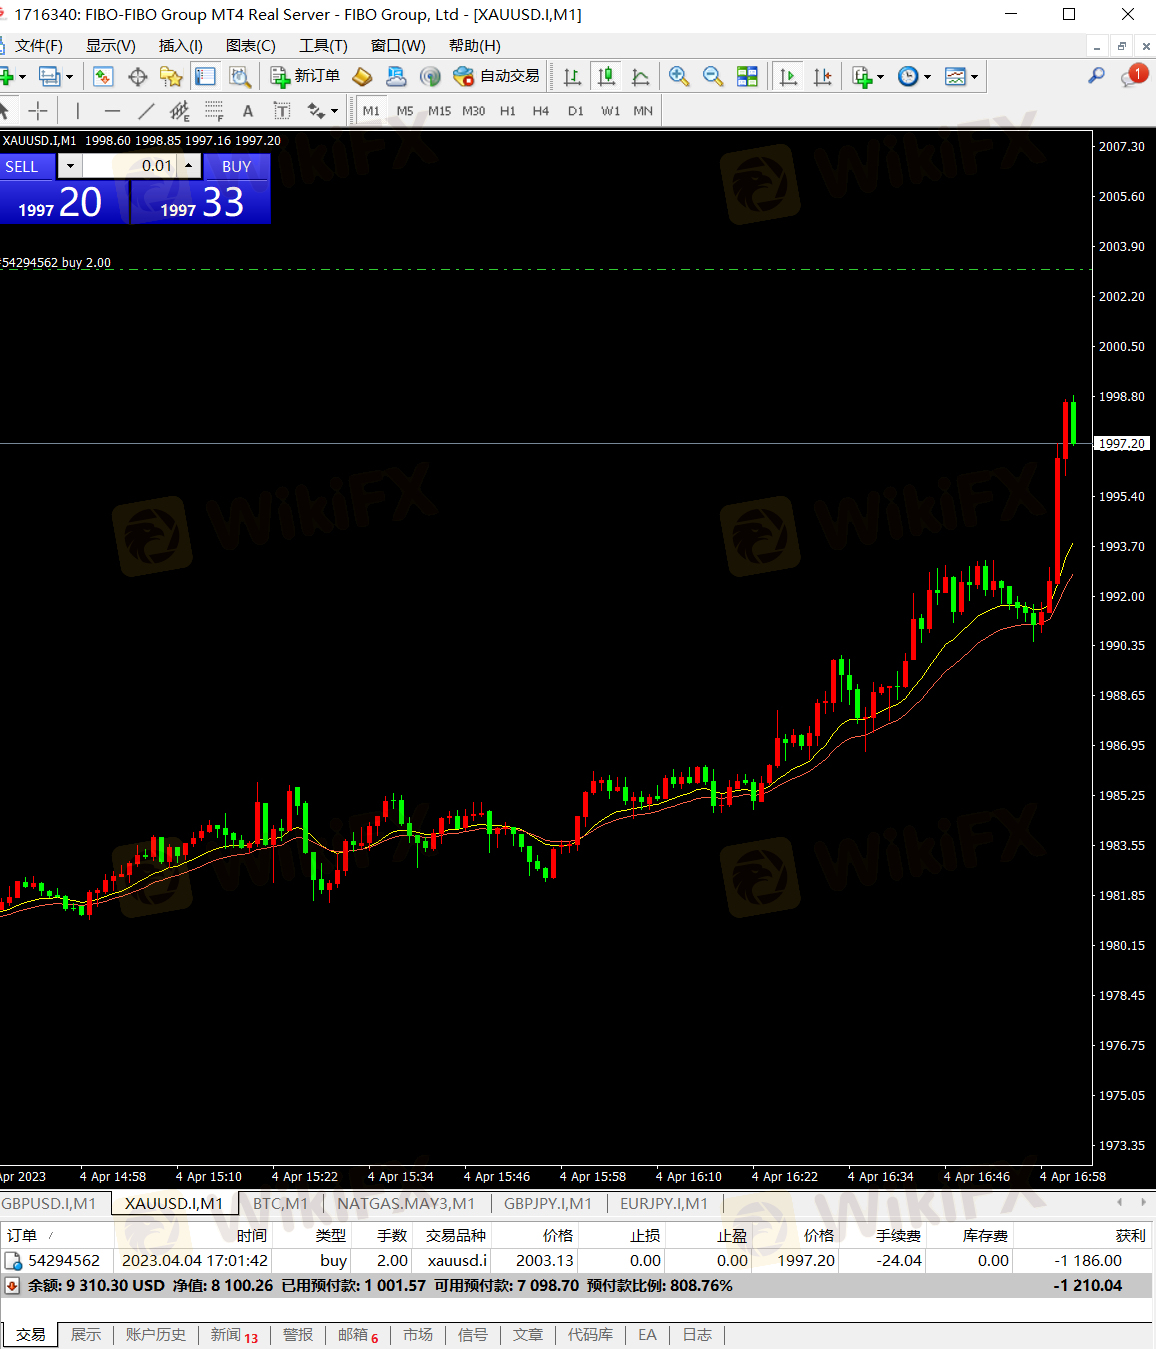Open the tile windows grid icon

point(747,76)
